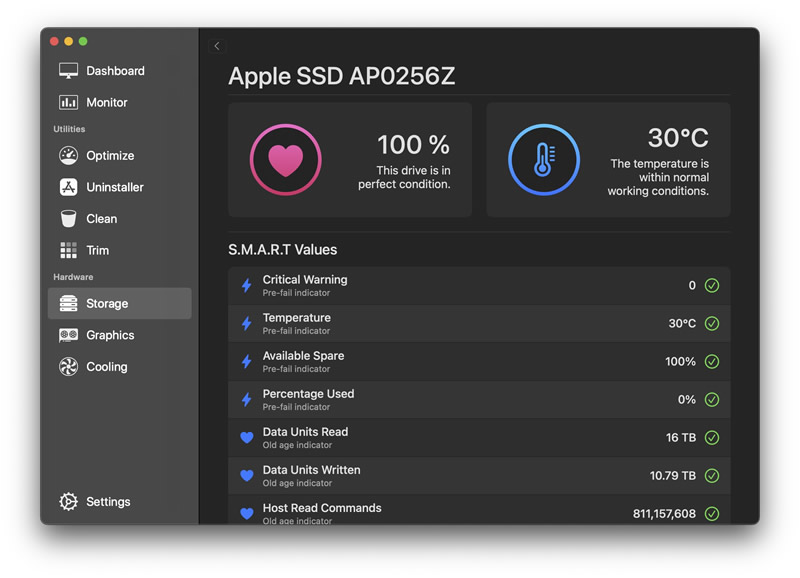Click the Settings gear icon

point(68,502)
